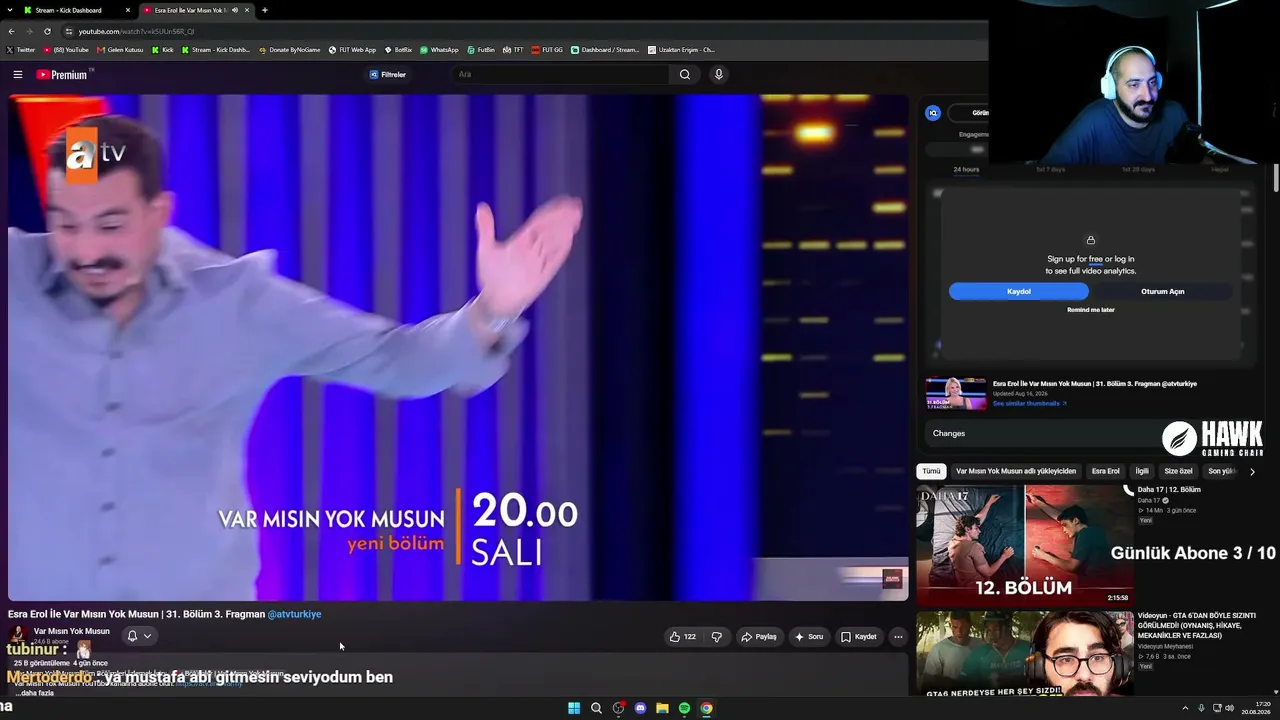Go back in browser history
Viewport: 1280px width, 720px height.
11,31
